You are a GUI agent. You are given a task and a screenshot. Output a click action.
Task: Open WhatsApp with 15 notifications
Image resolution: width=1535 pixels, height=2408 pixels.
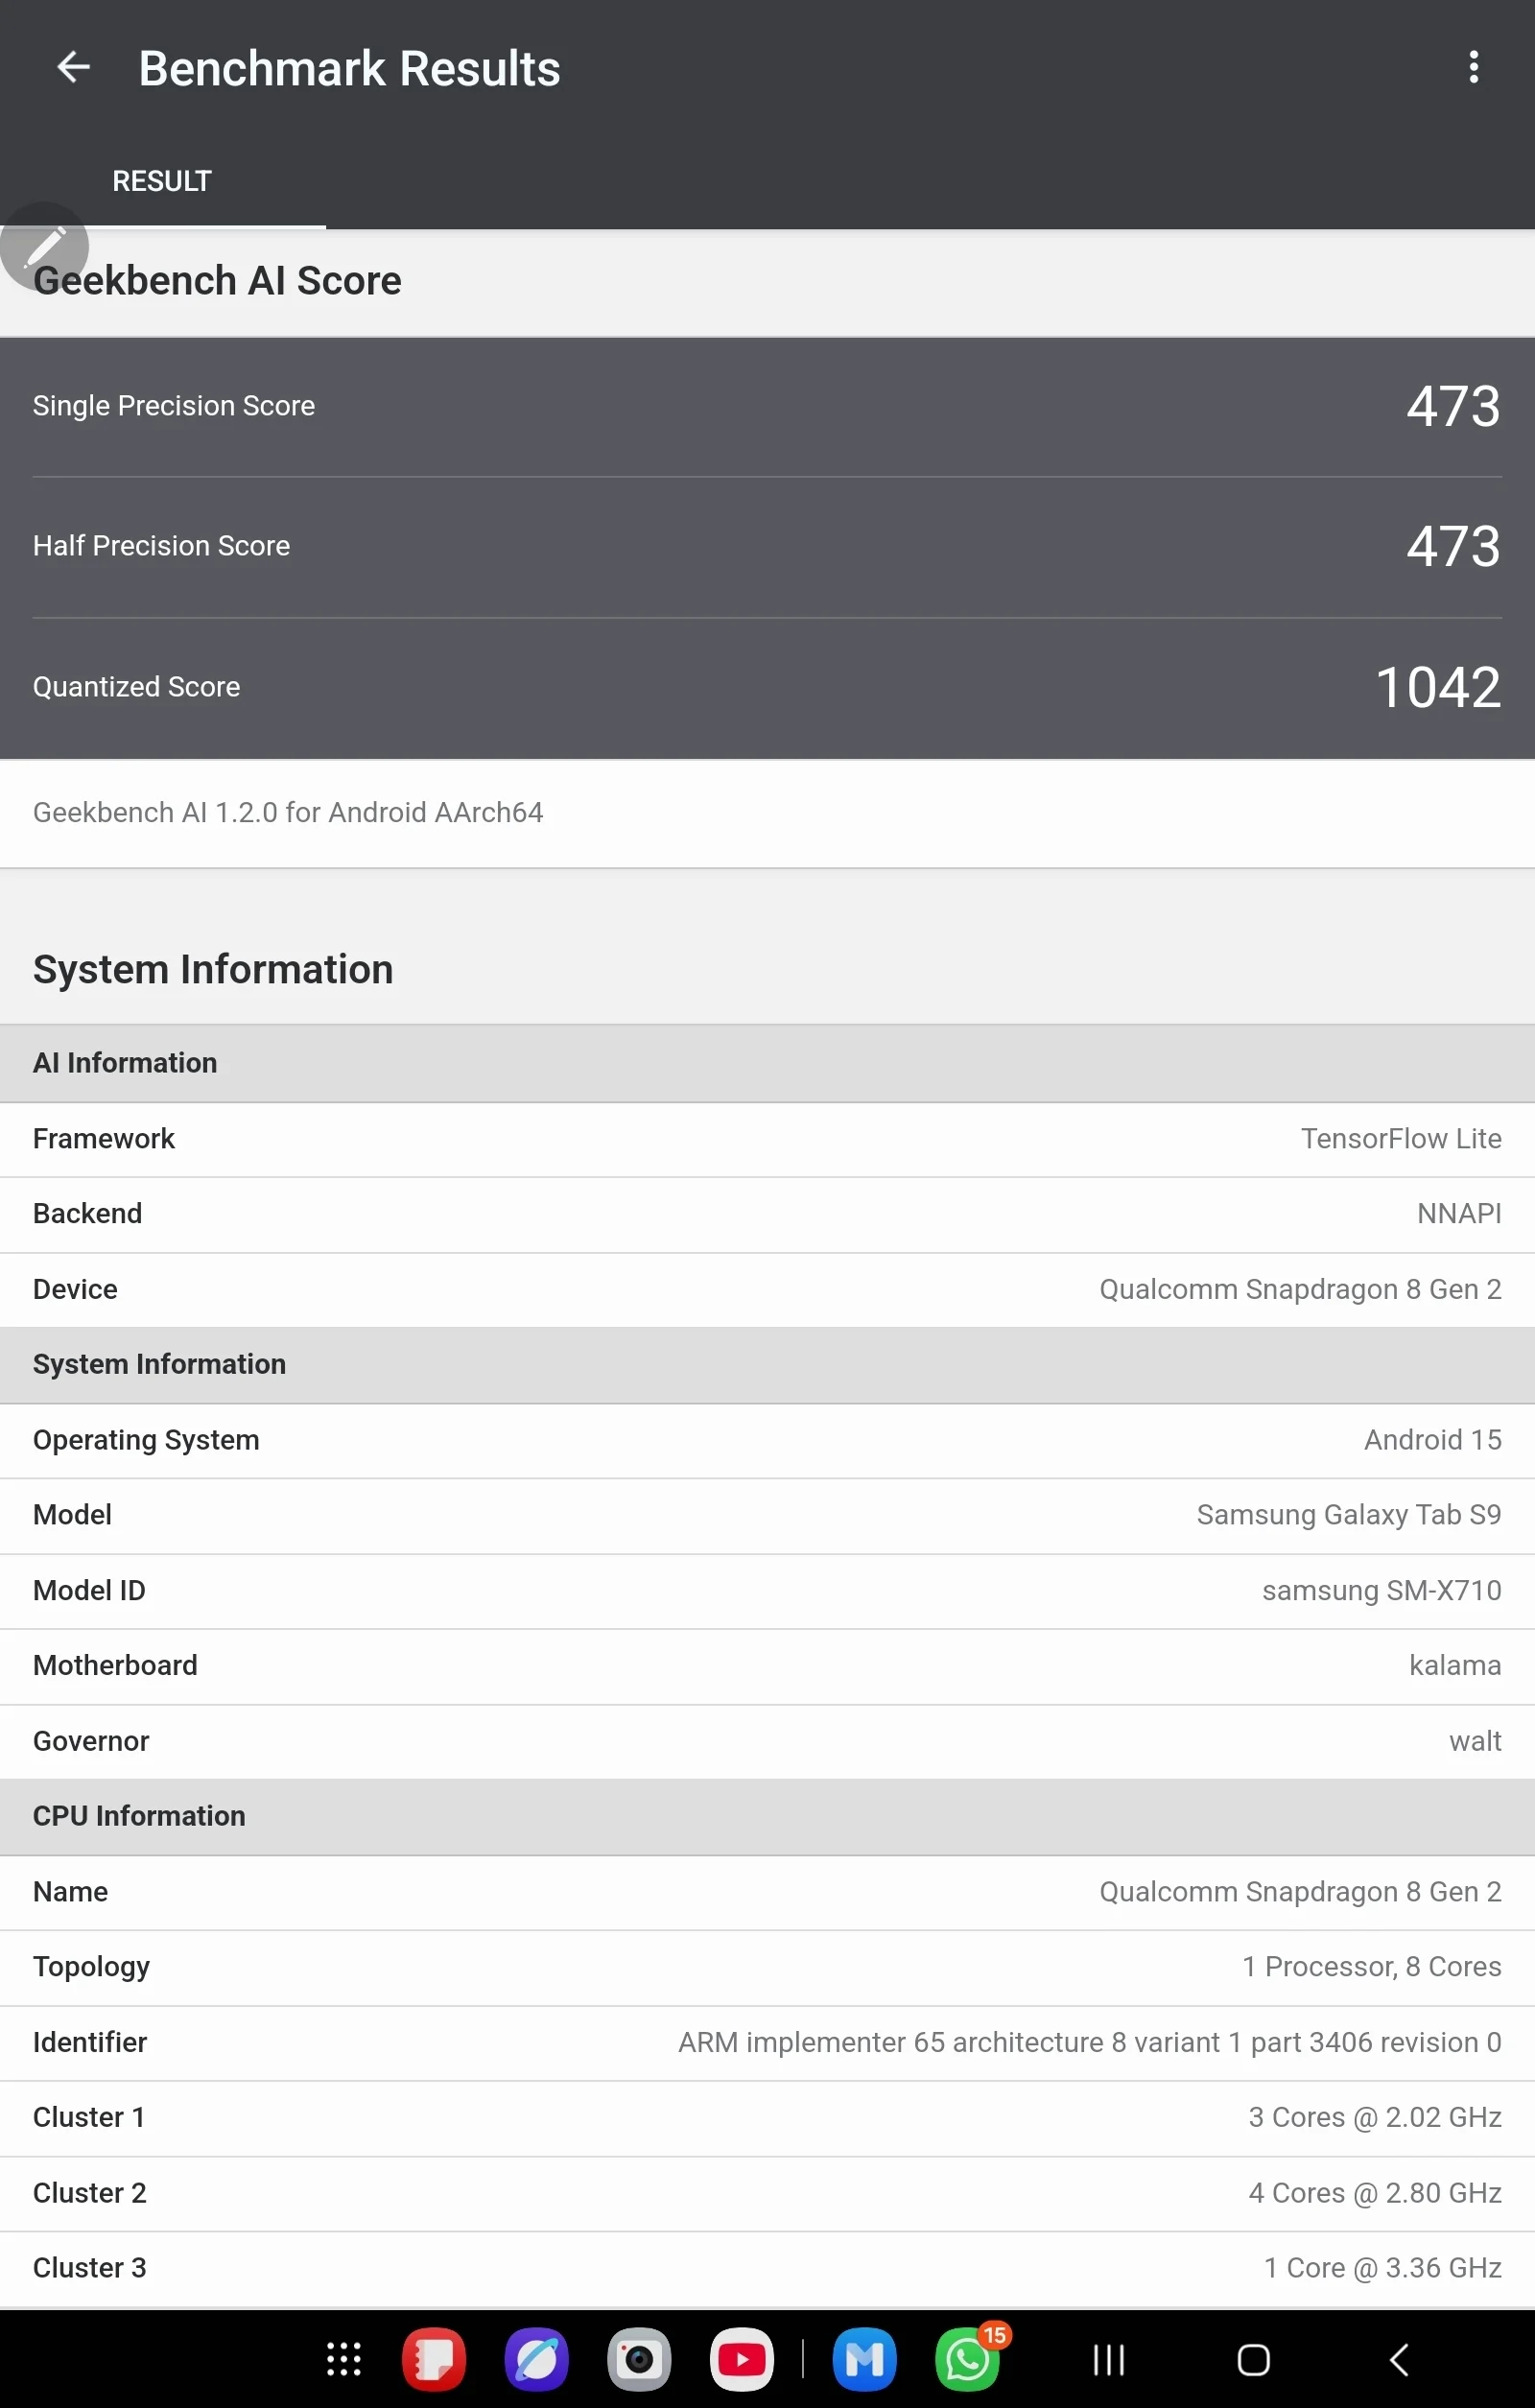tap(968, 2359)
